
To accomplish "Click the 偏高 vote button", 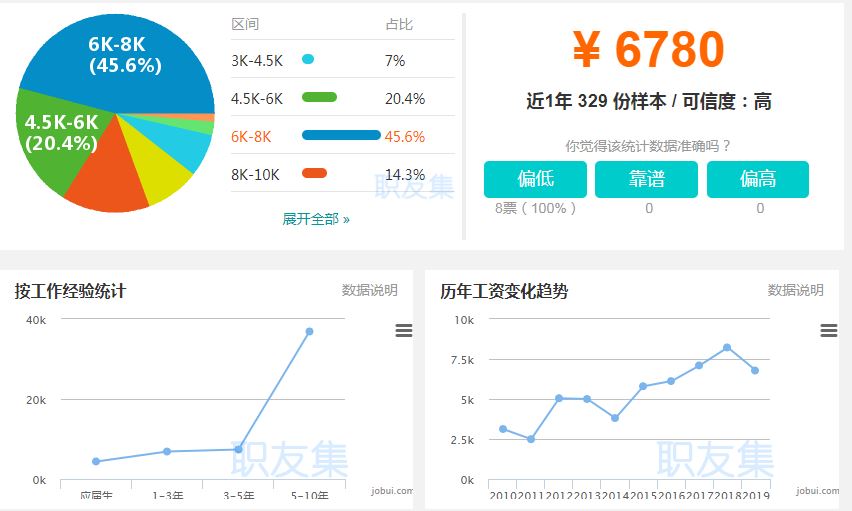I will tap(757, 180).
